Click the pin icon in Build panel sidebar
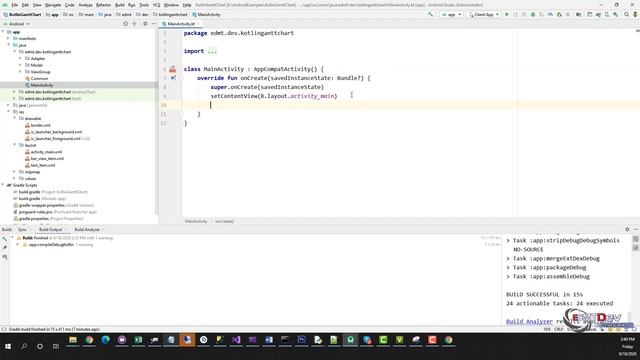640x360 pixels. pyautogui.click(x=5, y=247)
